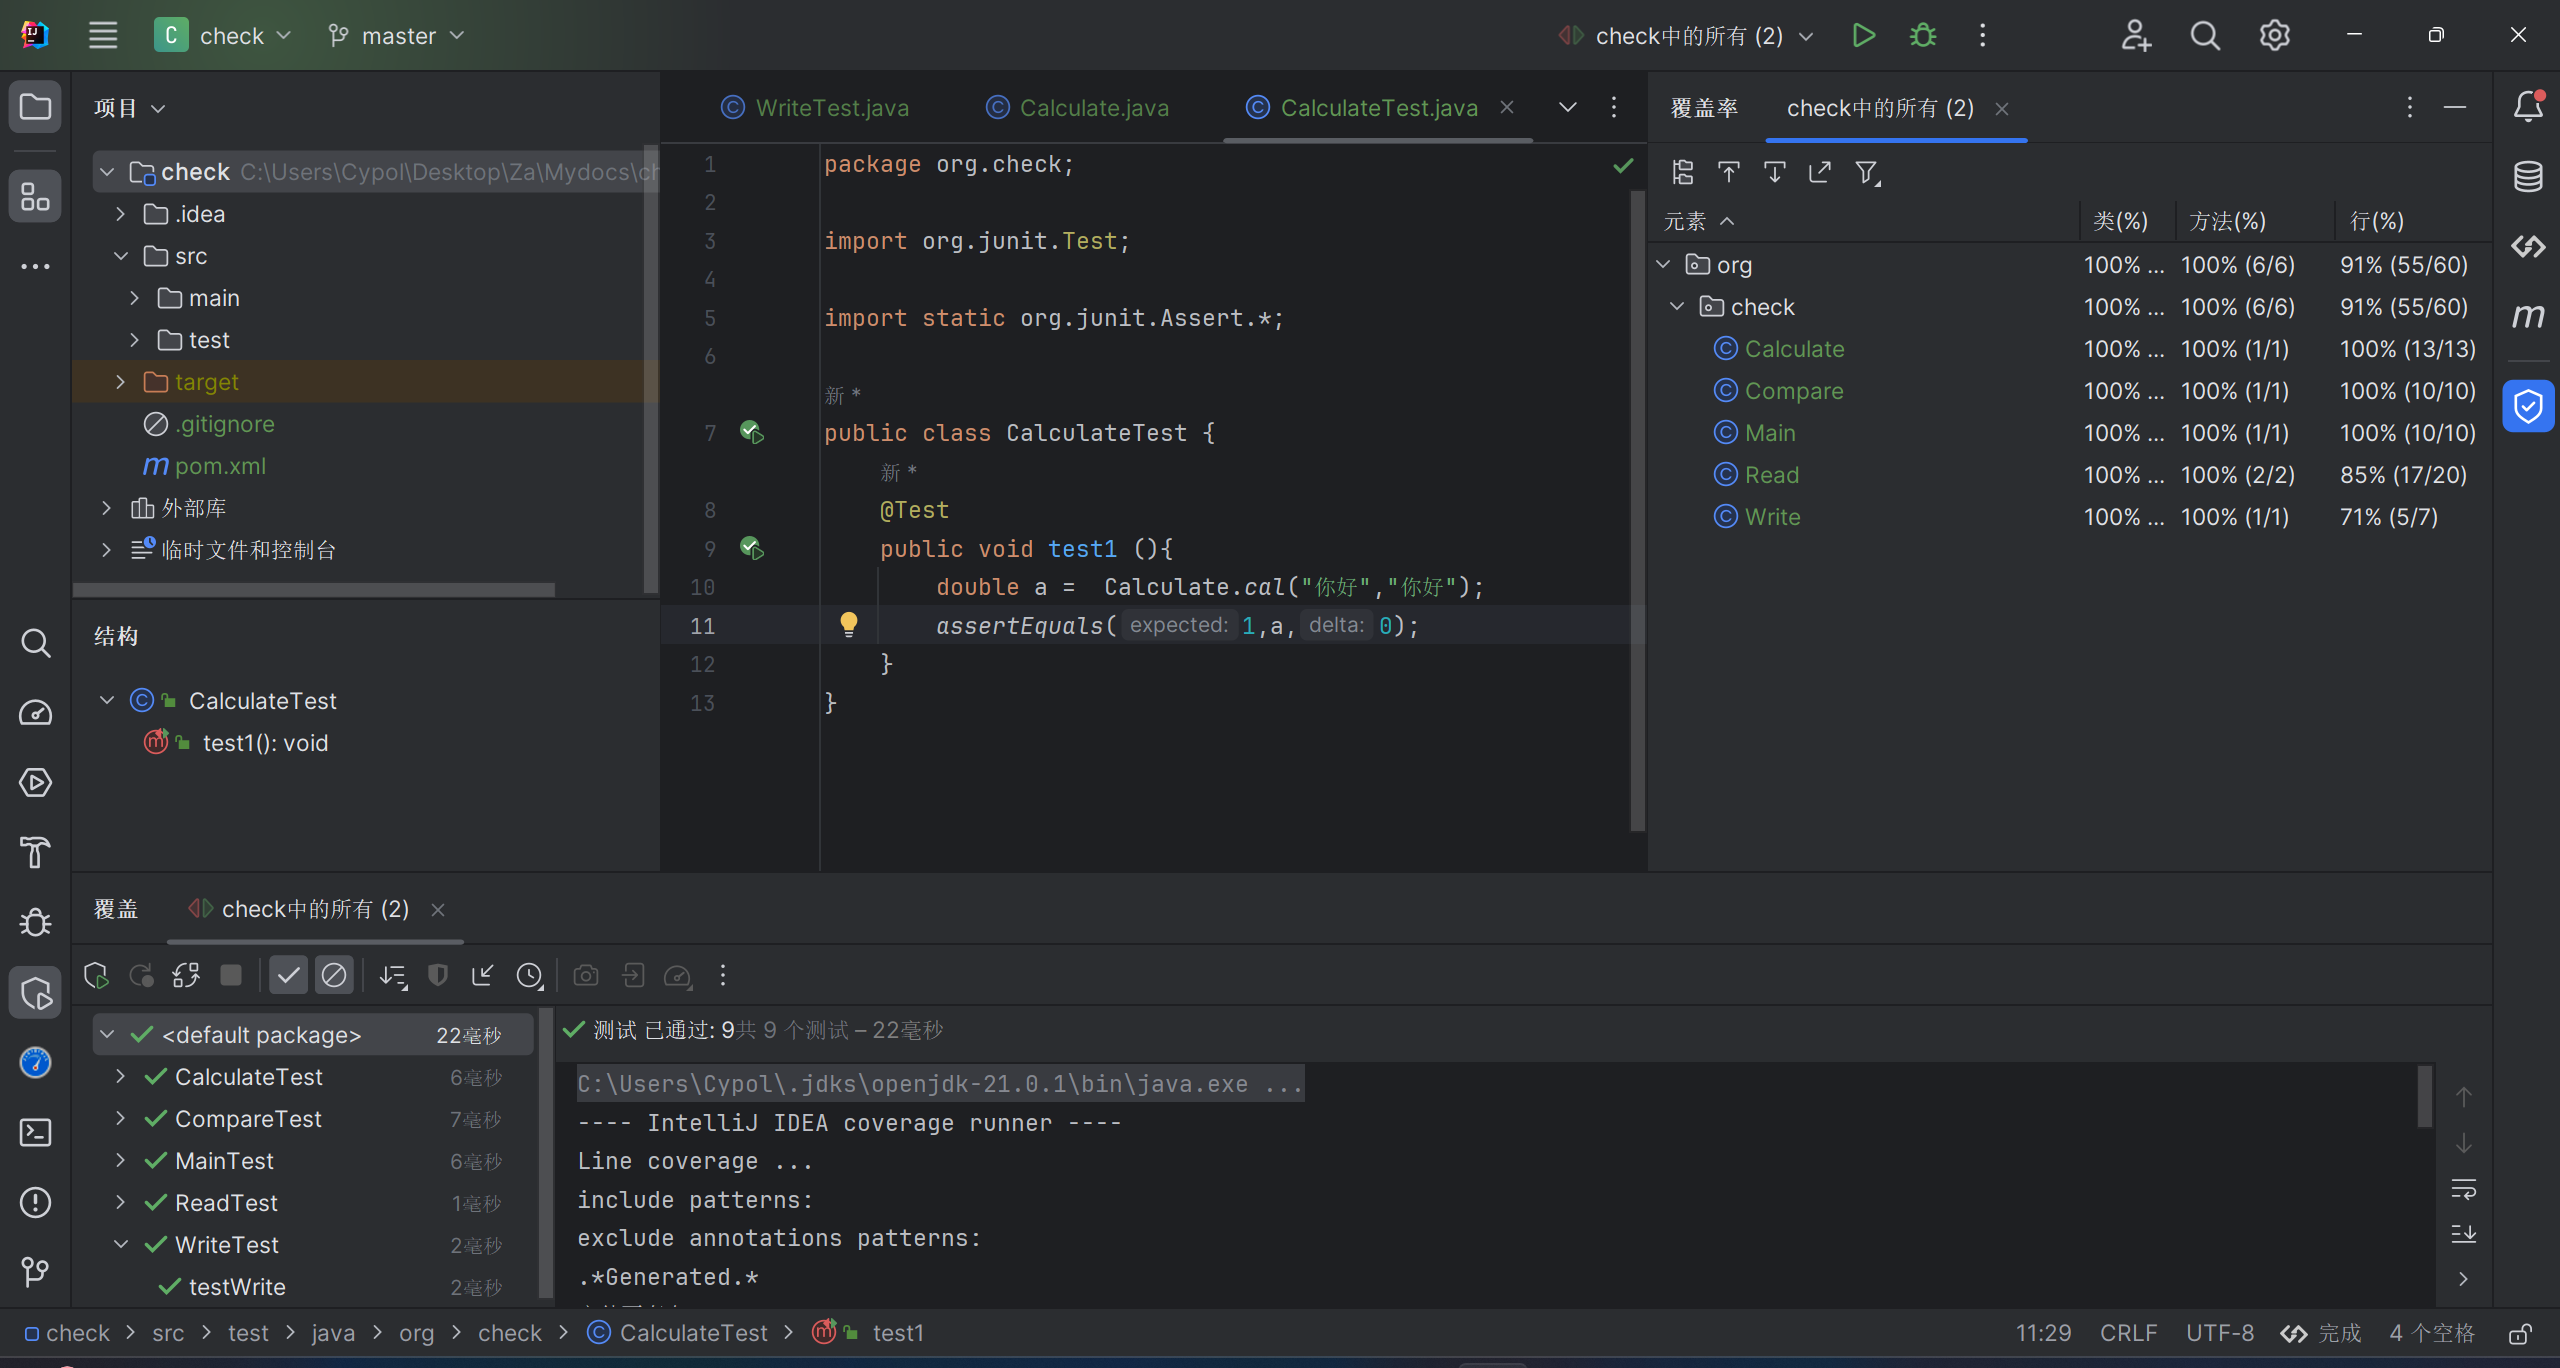Click the UTF-8 encoding in status bar
Screen dimensions: 2560x1368
click(2219, 1333)
